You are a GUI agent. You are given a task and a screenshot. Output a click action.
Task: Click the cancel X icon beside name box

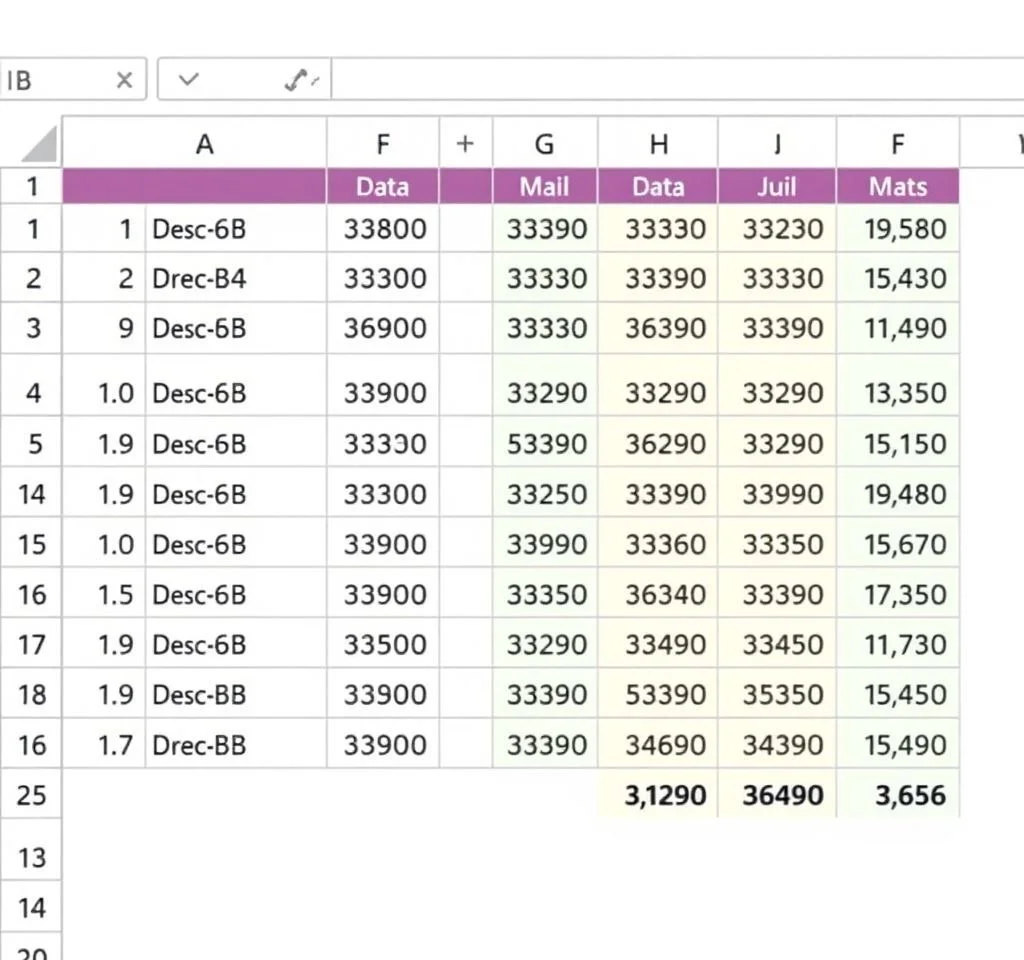tap(124, 81)
